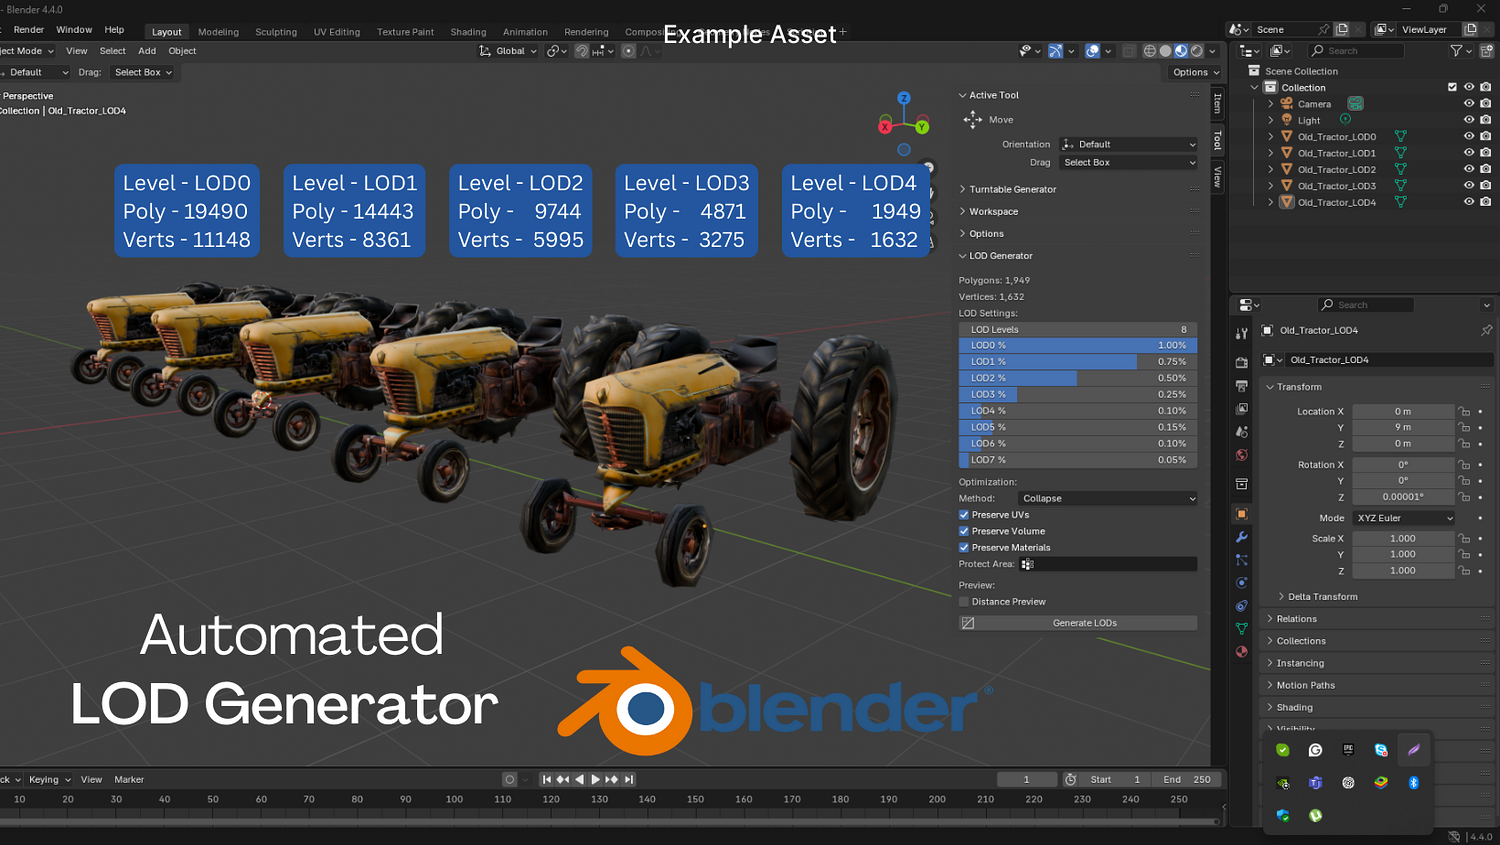Enable Distance Preview checkbox
1500x845 pixels.
pos(964,602)
